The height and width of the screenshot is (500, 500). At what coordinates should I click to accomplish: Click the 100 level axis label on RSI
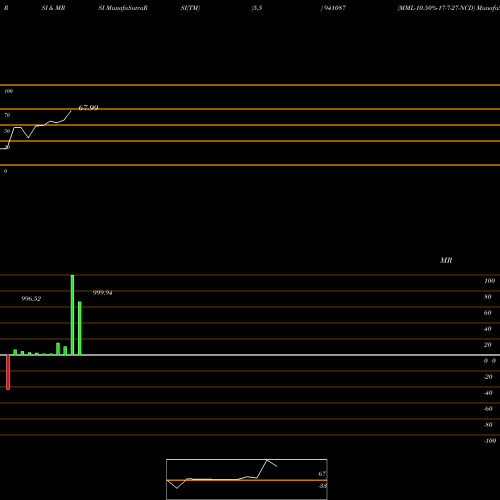[8, 91]
